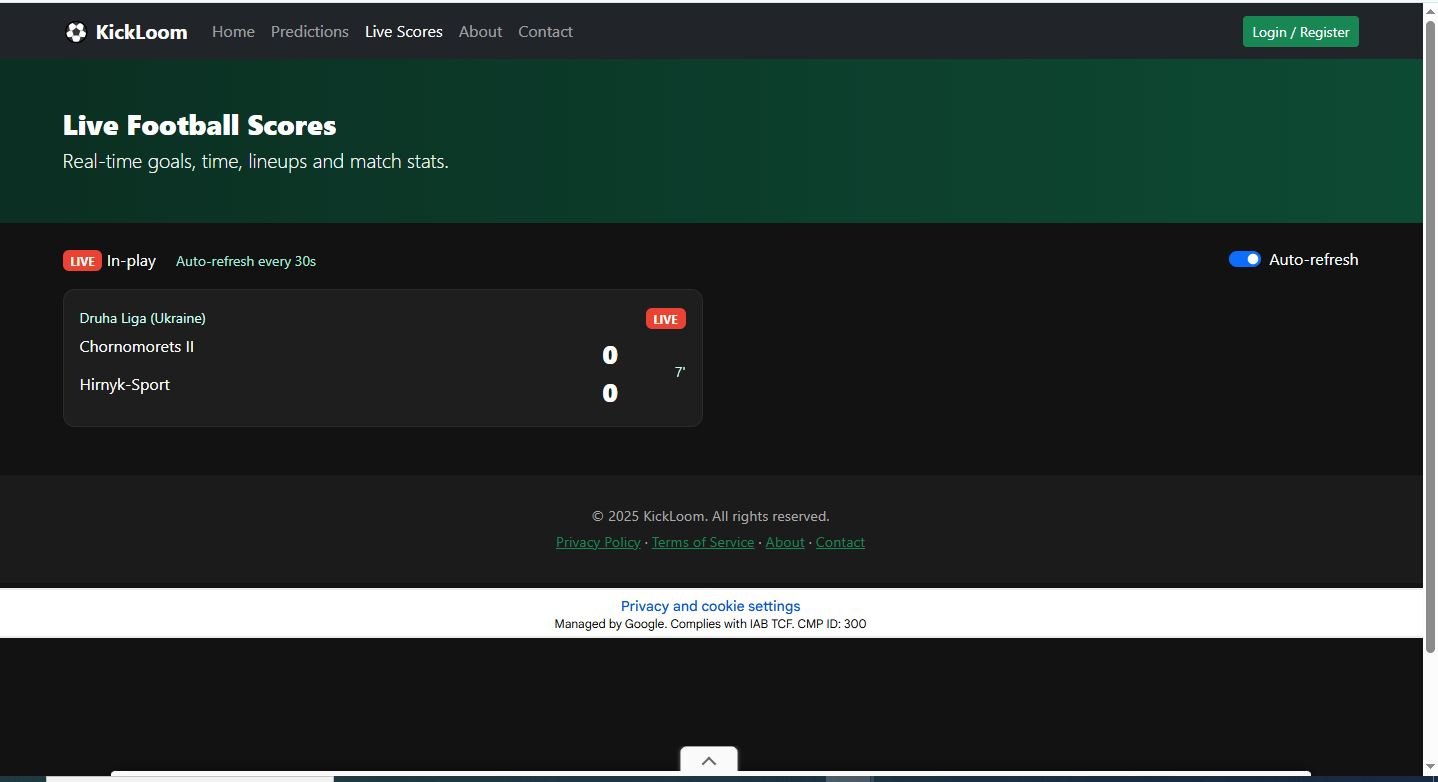Open the Chornomorets II vs Hirnyk-Sport match card

pyautogui.click(x=382, y=366)
